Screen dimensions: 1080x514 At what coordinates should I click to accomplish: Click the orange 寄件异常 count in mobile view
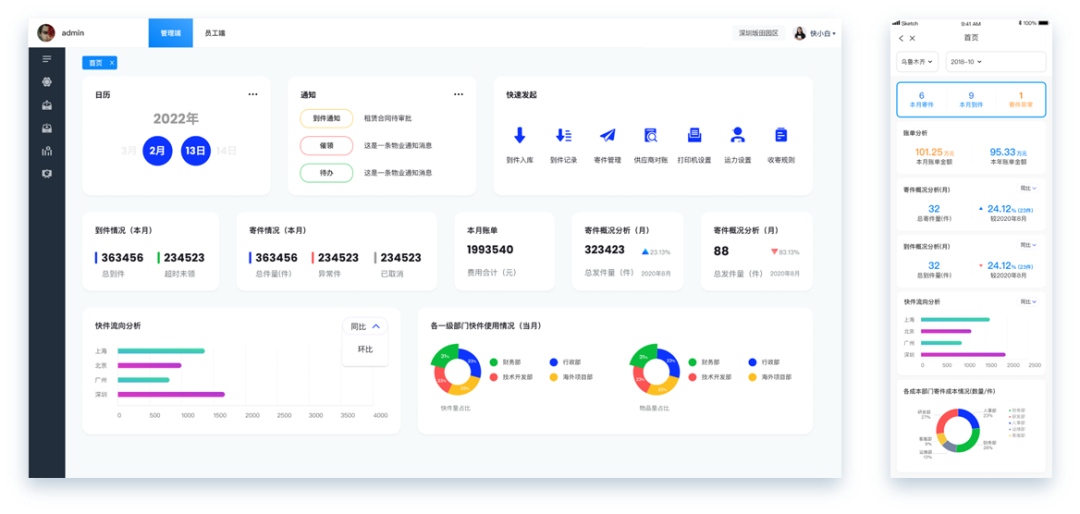(x=1021, y=100)
